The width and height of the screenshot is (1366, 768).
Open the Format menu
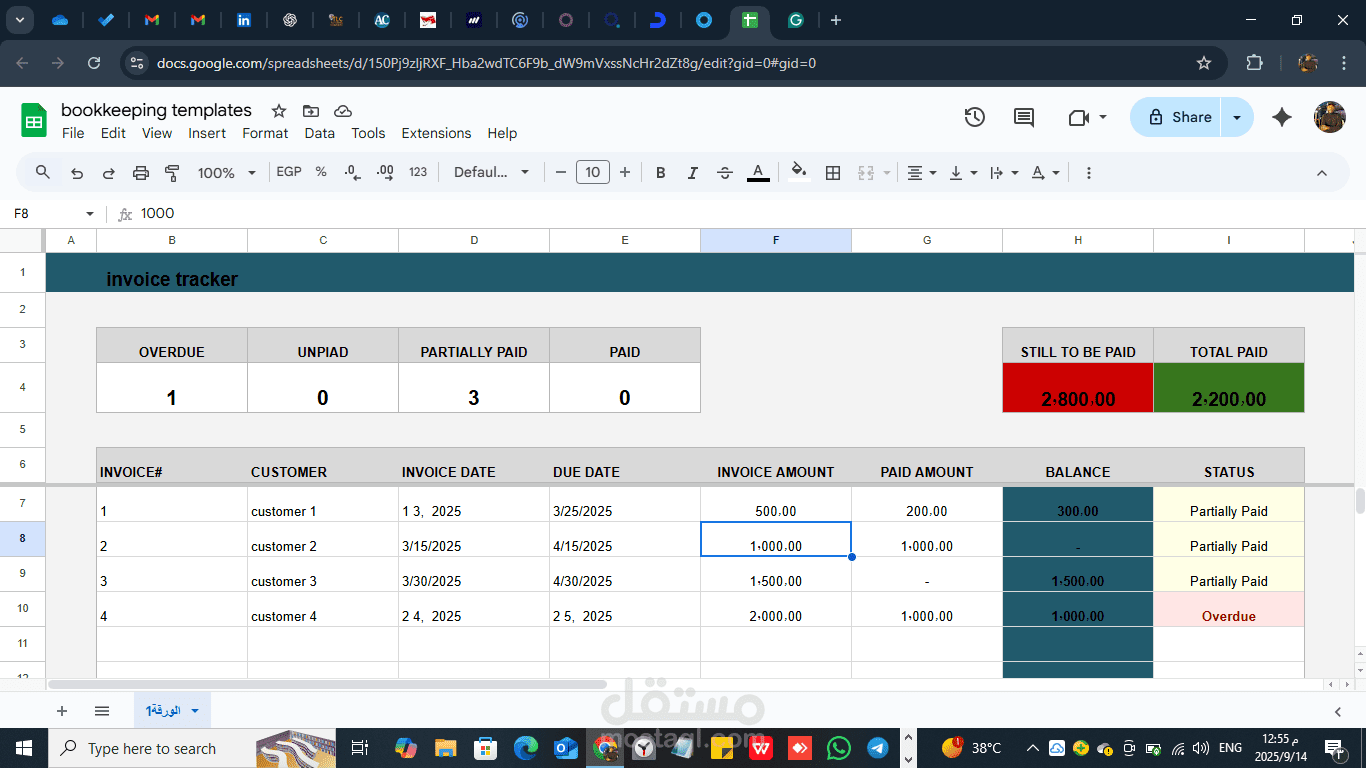[265, 133]
